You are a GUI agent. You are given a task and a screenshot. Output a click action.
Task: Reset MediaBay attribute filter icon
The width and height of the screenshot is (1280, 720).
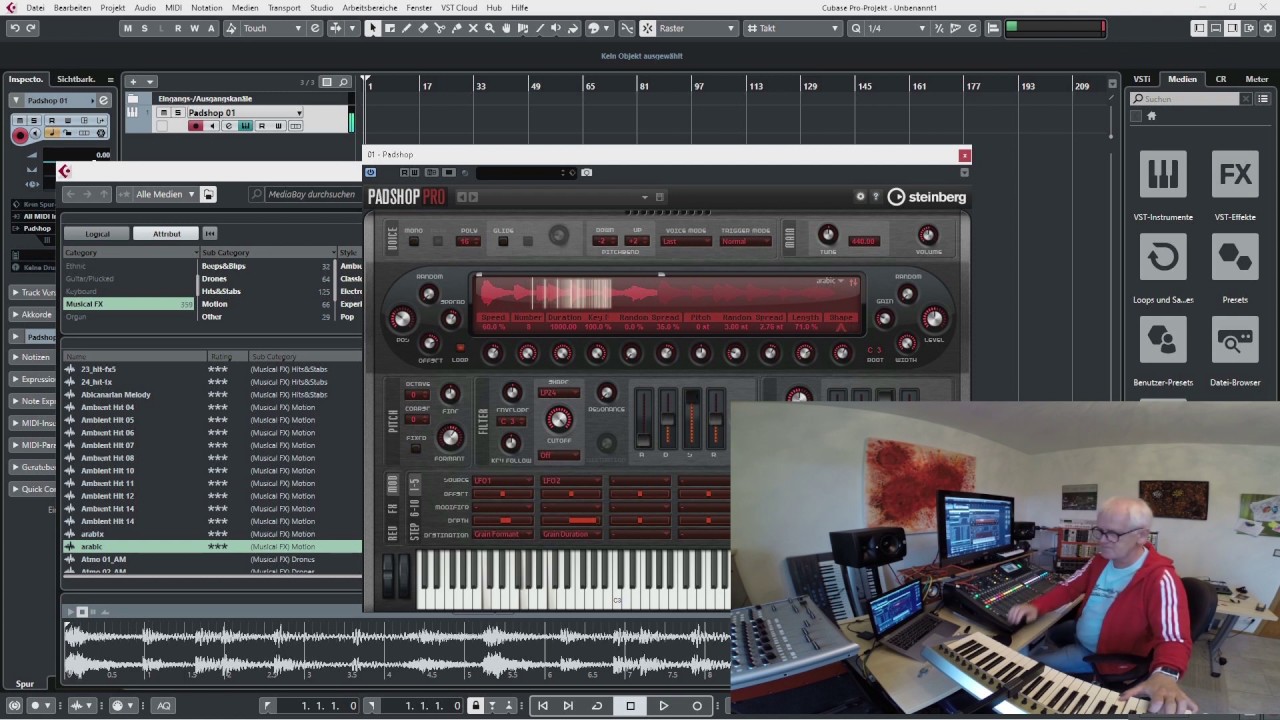tap(210, 233)
